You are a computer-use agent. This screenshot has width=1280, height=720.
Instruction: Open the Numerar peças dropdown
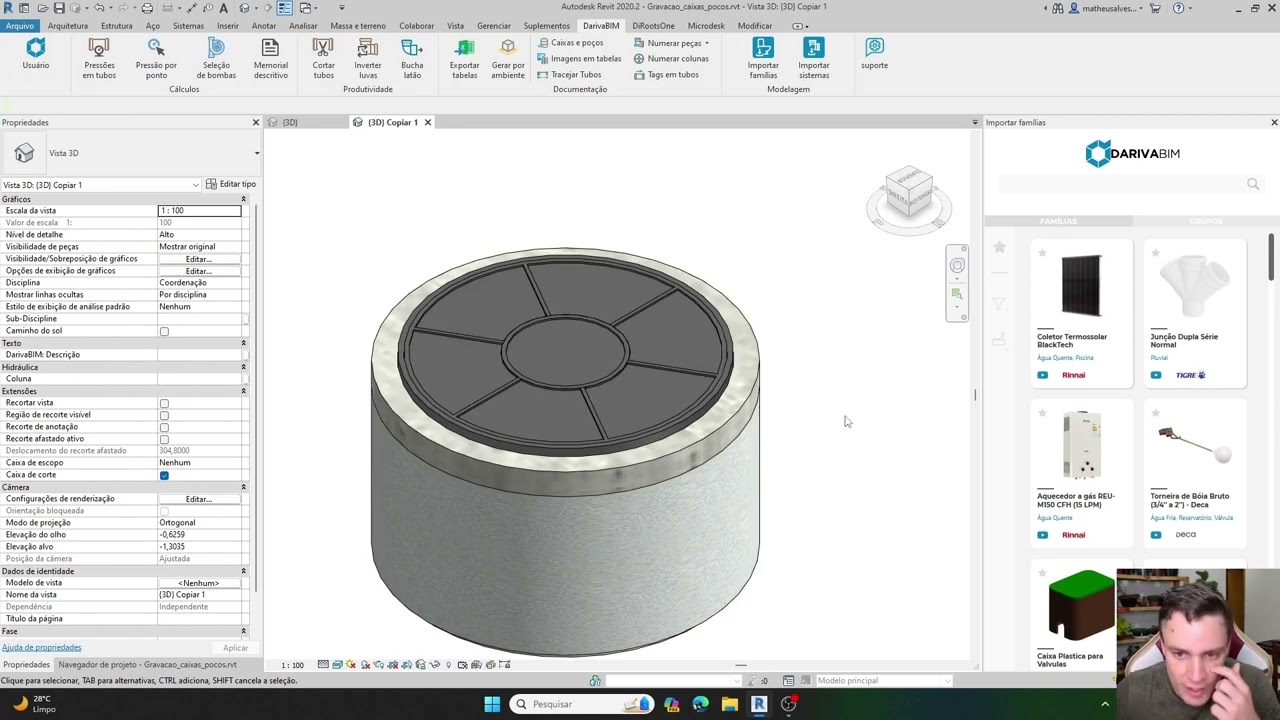[706, 43]
